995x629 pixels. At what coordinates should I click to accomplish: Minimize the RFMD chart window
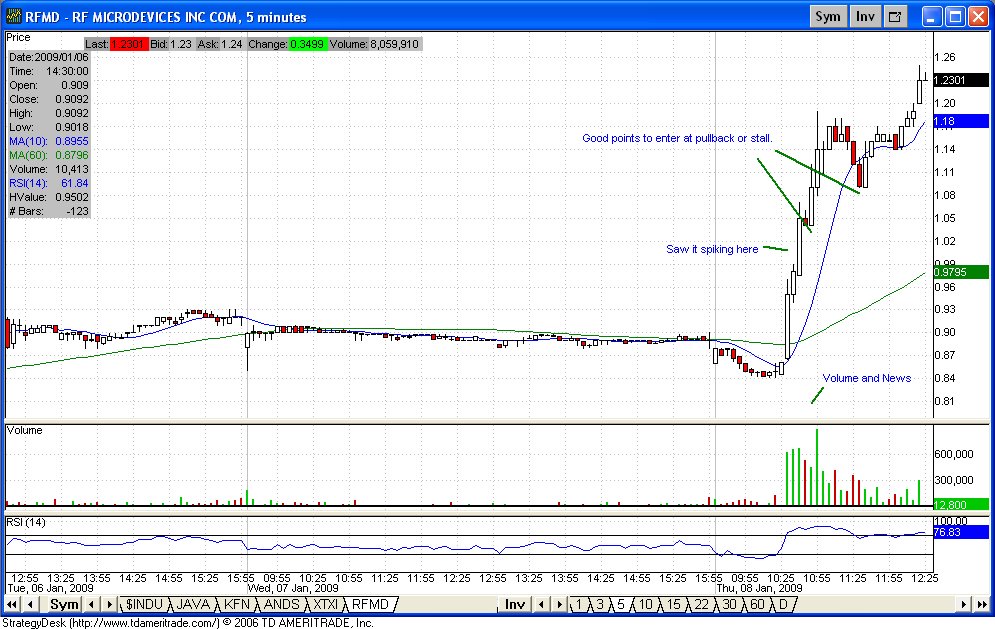tap(931, 17)
